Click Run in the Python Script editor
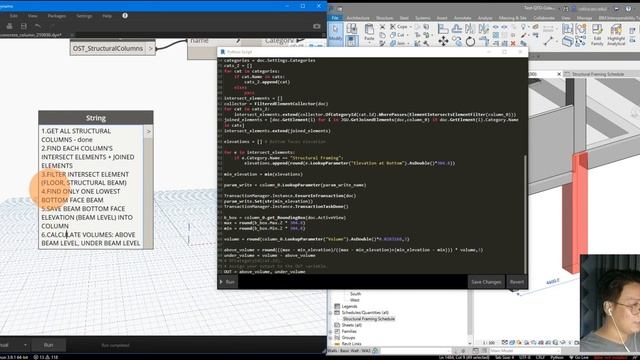 point(228,282)
